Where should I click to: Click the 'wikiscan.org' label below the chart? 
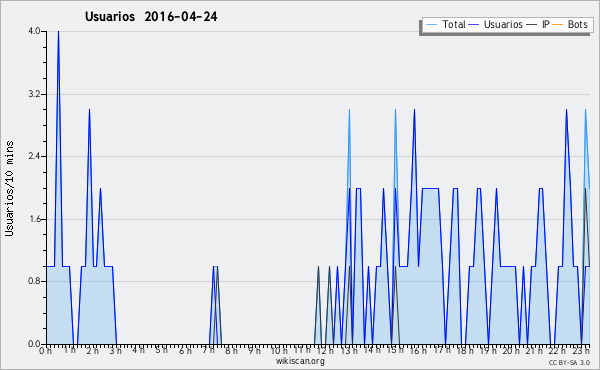coord(300,361)
